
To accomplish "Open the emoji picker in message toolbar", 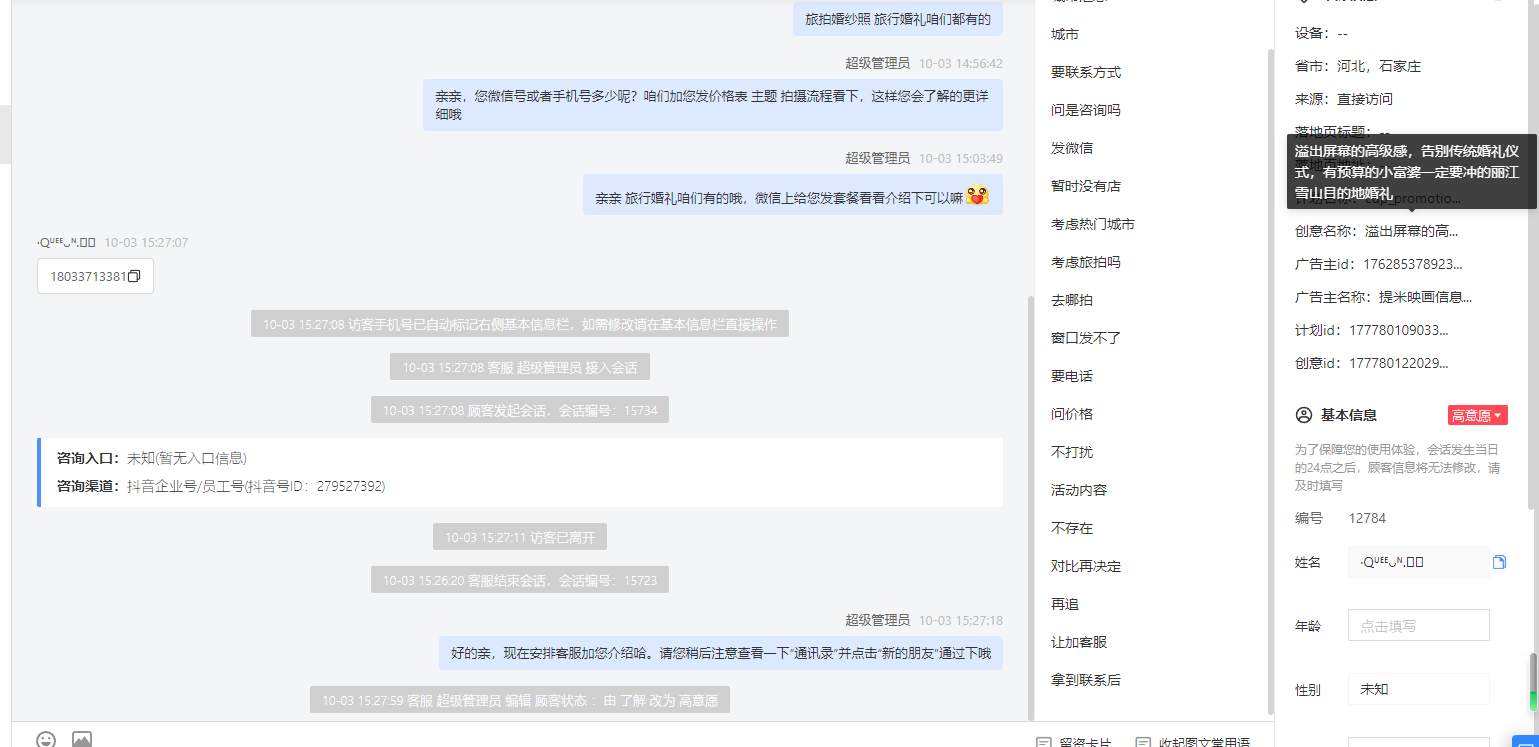I will [46, 740].
